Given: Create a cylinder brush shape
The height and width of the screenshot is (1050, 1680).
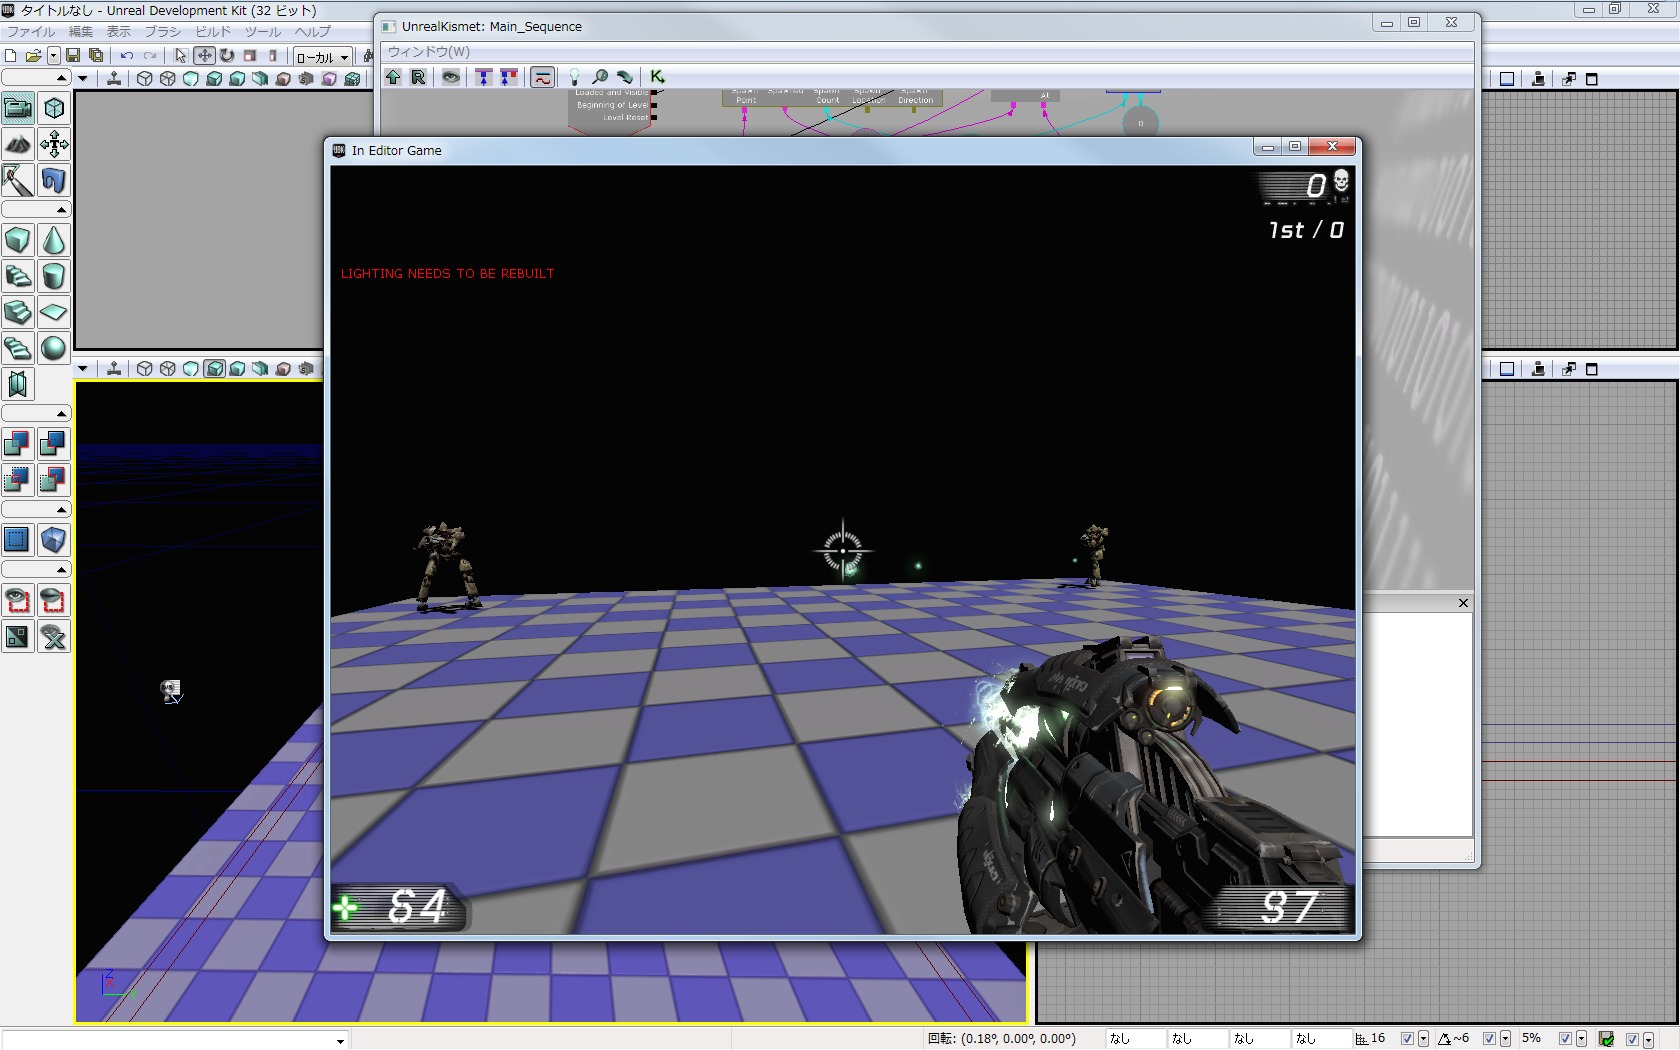Looking at the screenshot, I should (x=54, y=276).
